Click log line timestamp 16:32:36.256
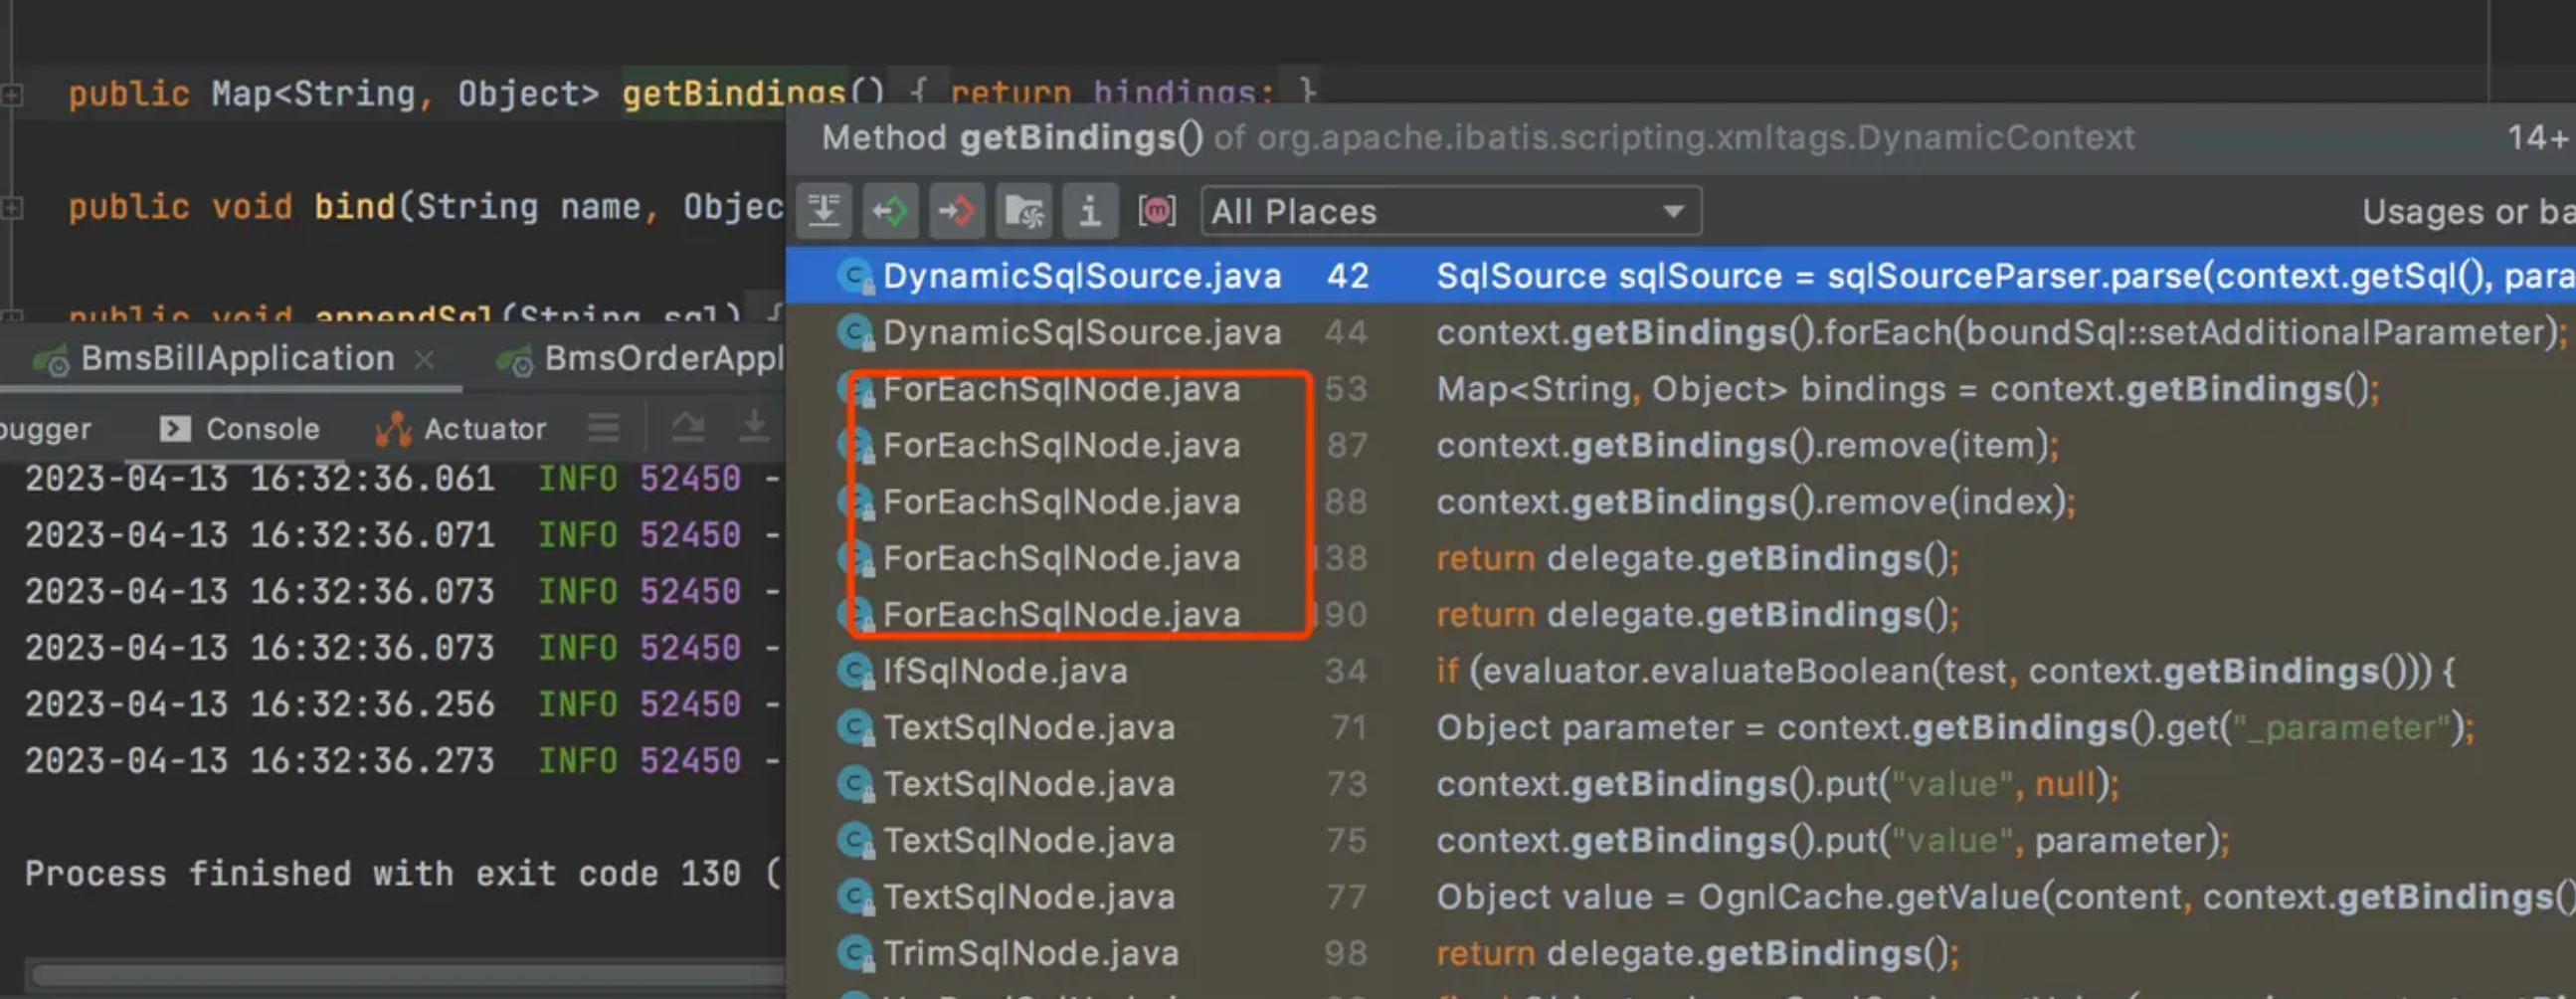 click(x=260, y=704)
